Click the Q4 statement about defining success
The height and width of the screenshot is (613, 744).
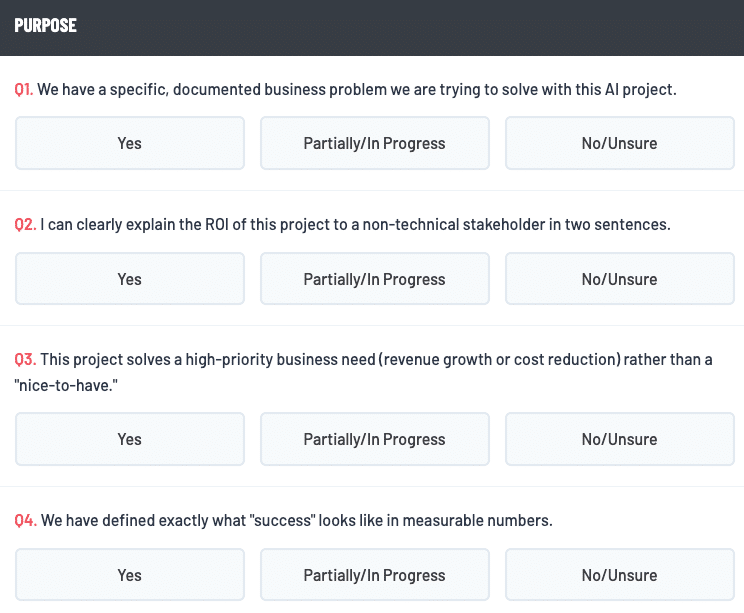point(297,521)
